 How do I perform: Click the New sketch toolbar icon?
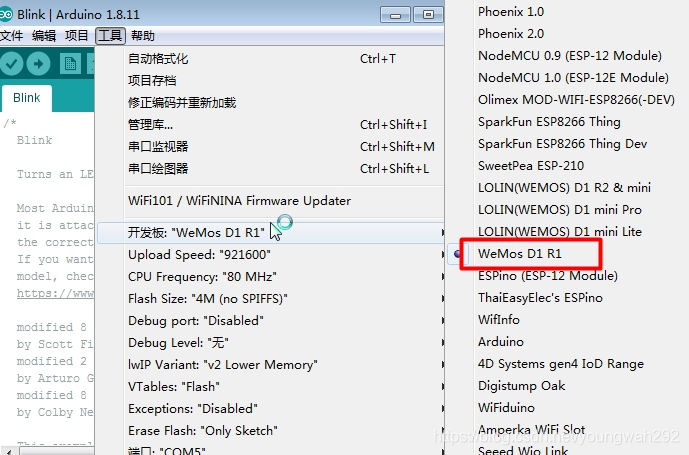[x=70, y=64]
